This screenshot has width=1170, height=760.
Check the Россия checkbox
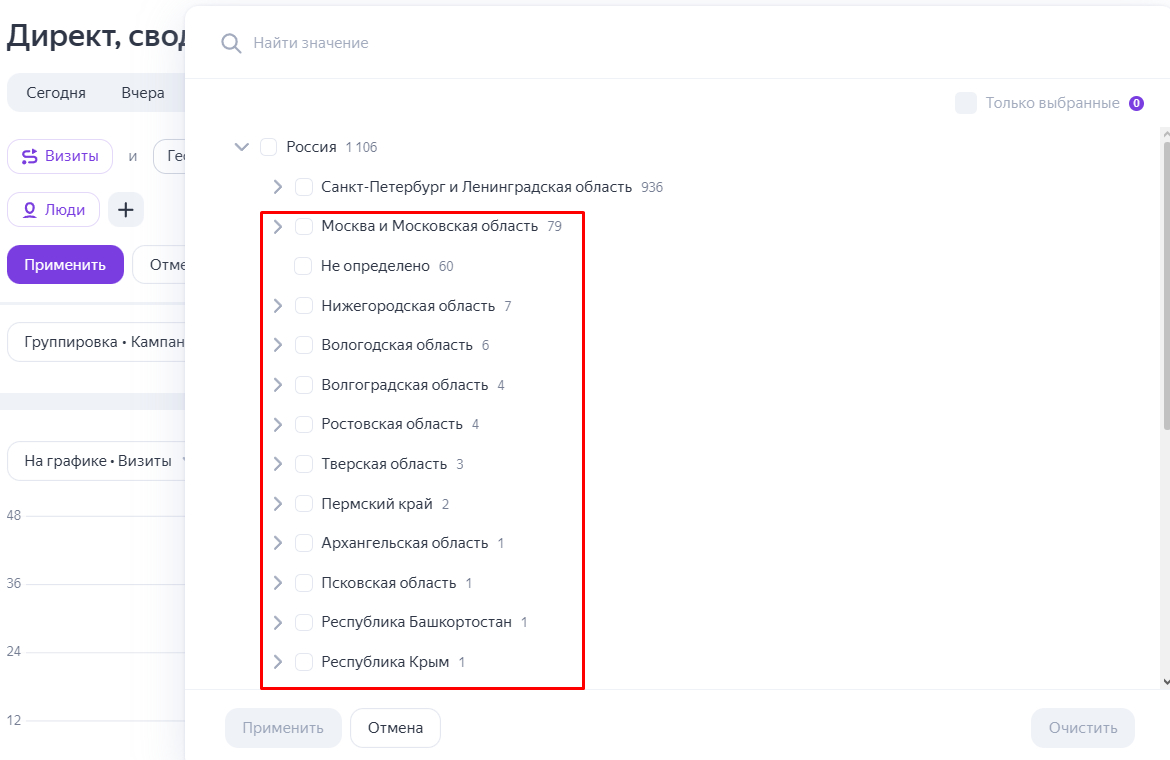coord(268,147)
